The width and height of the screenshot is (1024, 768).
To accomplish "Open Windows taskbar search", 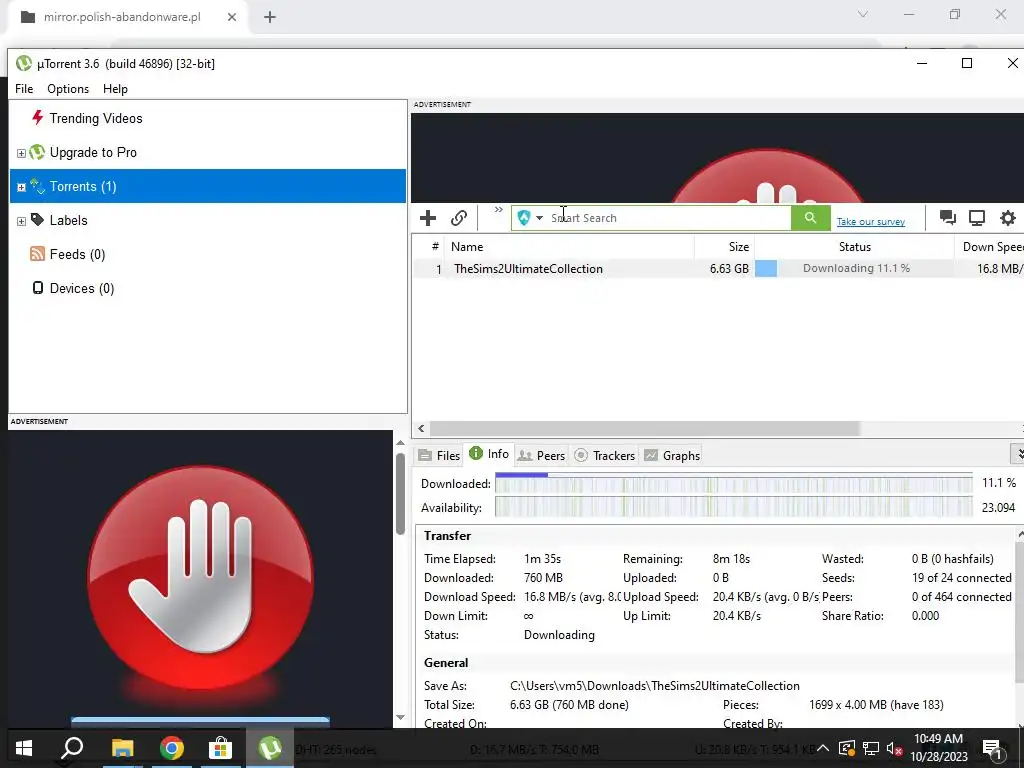I will coord(72,748).
